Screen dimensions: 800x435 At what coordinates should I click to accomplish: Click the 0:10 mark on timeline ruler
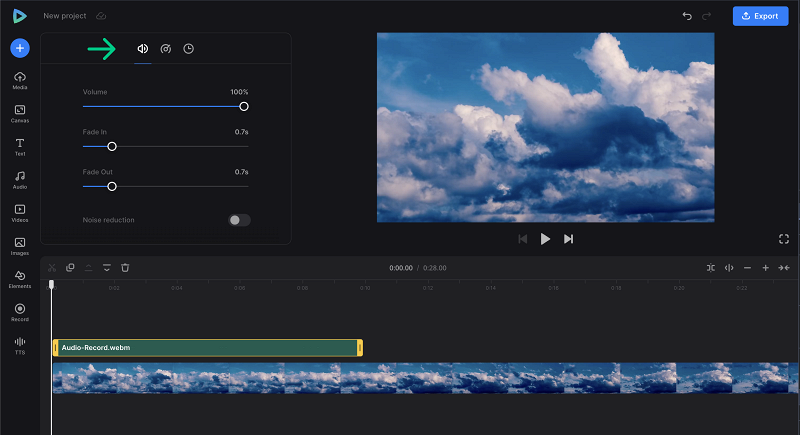click(365, 288)
